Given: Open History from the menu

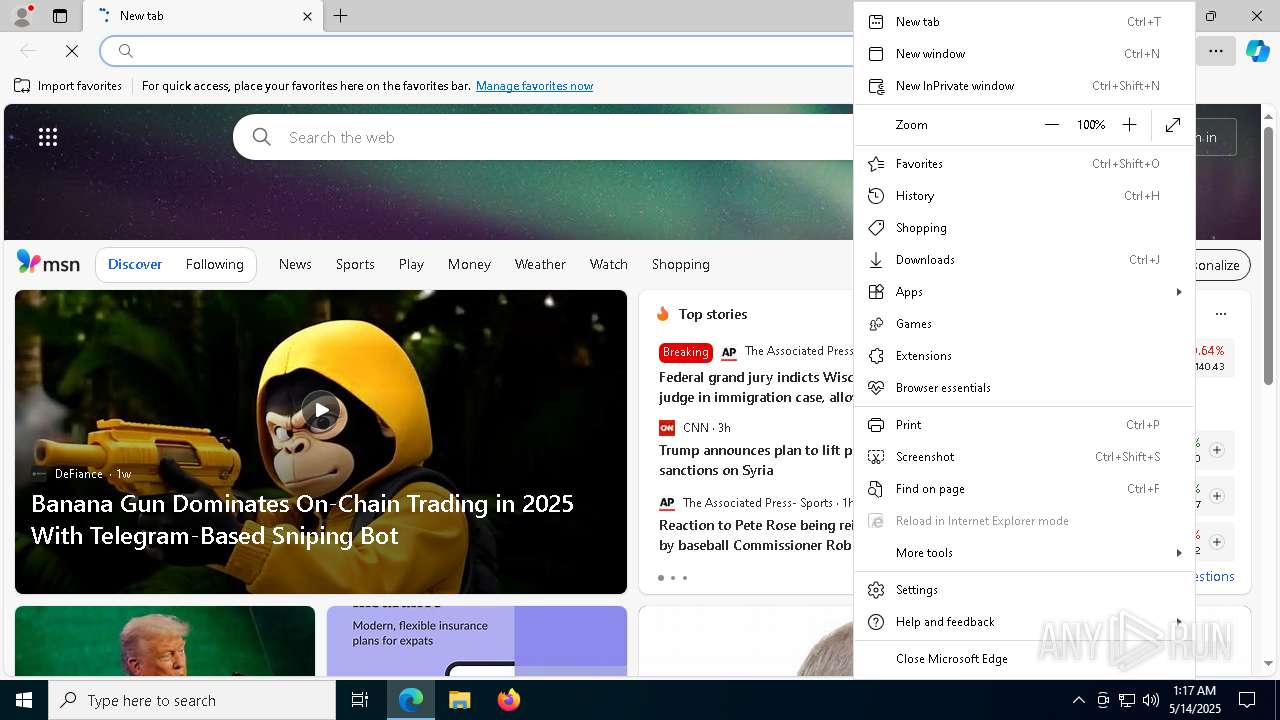Looking at the screenshot, I should tap(1024, 196).
